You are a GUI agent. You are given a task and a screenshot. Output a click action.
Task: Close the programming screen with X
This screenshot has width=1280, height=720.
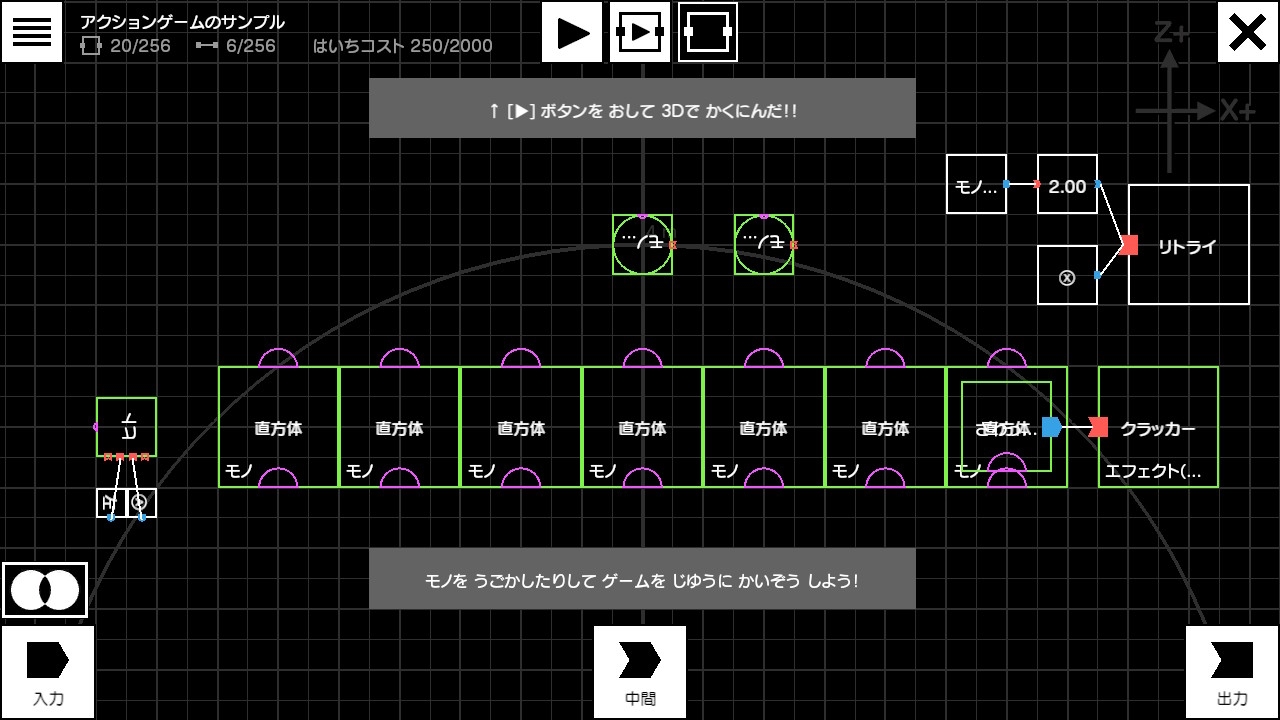(1247, 32)
